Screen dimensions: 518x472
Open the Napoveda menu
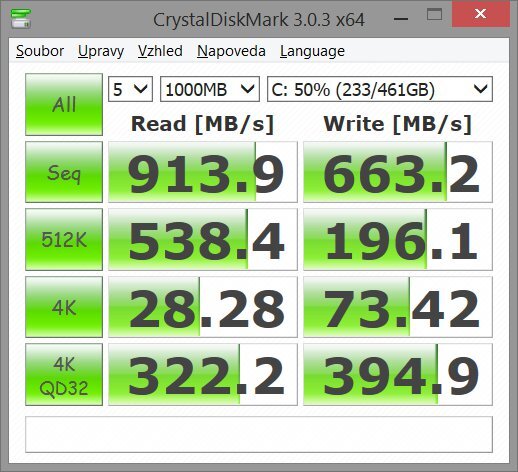pyautogui.click(x=231, y=51)
